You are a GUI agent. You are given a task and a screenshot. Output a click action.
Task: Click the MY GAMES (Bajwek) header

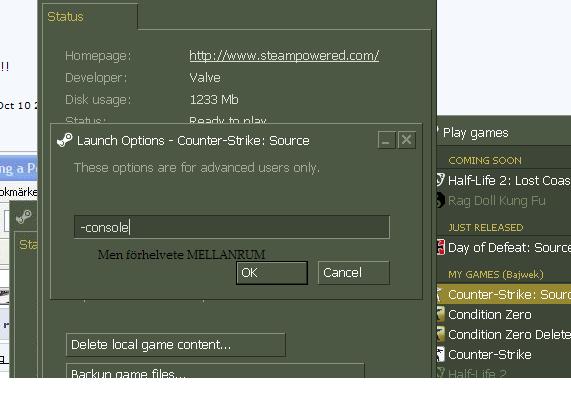point(496,274)
